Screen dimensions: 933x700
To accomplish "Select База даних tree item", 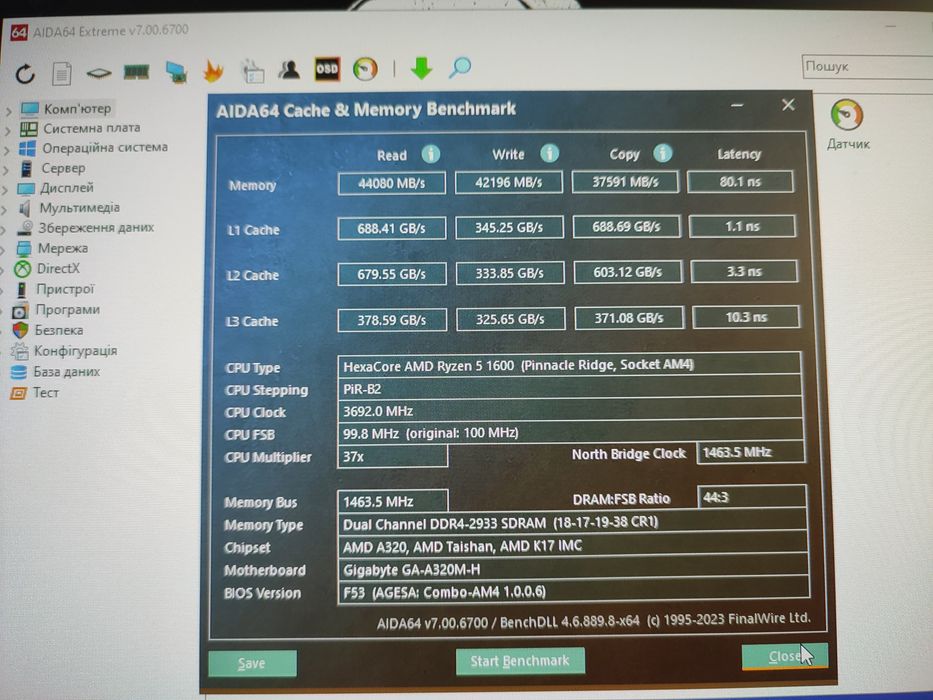I will click(67, 371).
